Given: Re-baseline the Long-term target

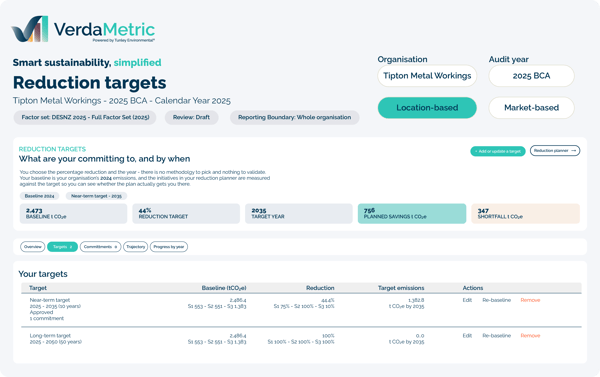Looking at the screenshot, I should 497,336.
